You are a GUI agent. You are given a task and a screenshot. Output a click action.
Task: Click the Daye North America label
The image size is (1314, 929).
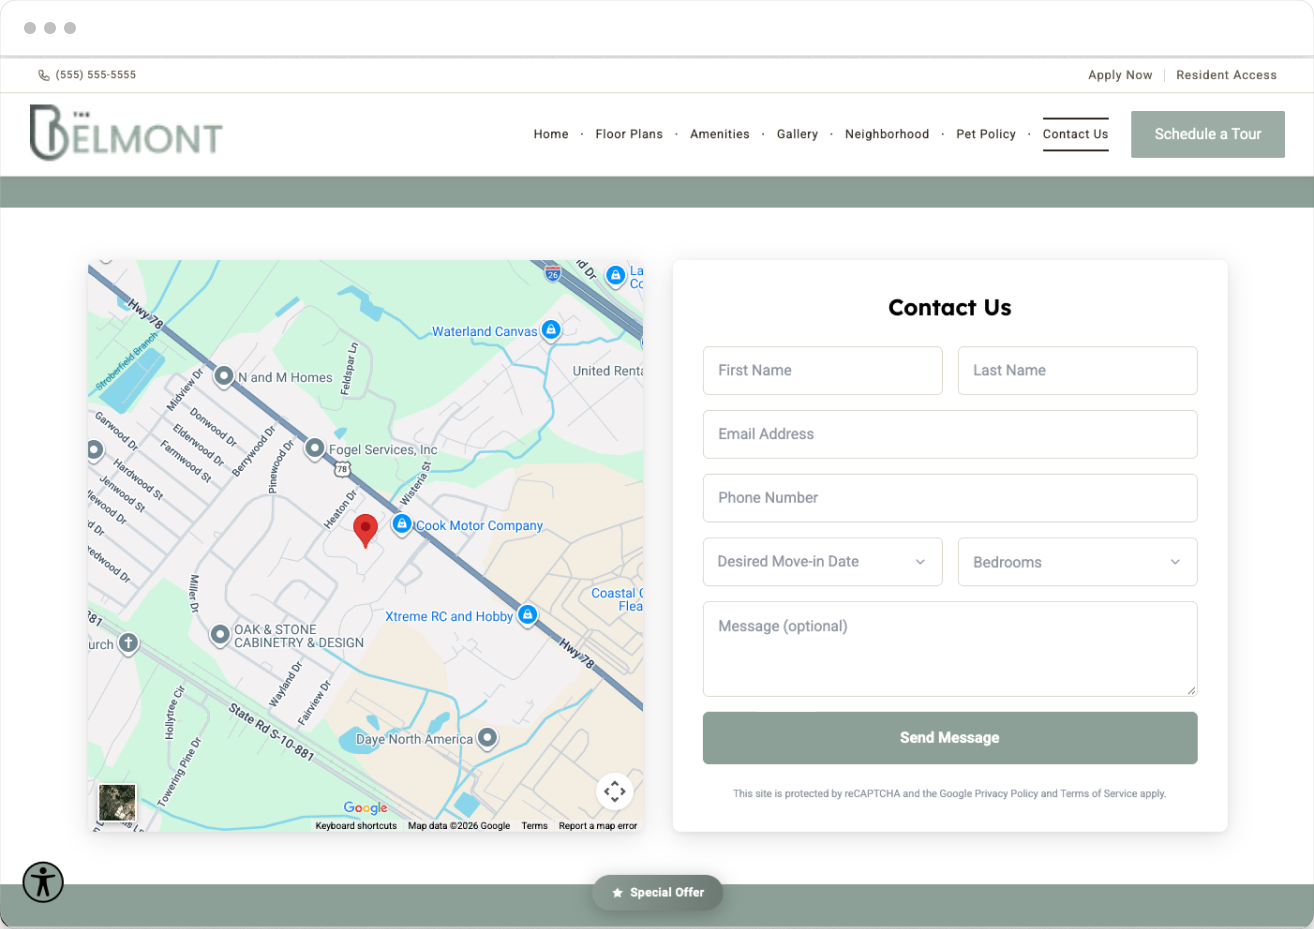pyautogui.click(x=415, y=739)
